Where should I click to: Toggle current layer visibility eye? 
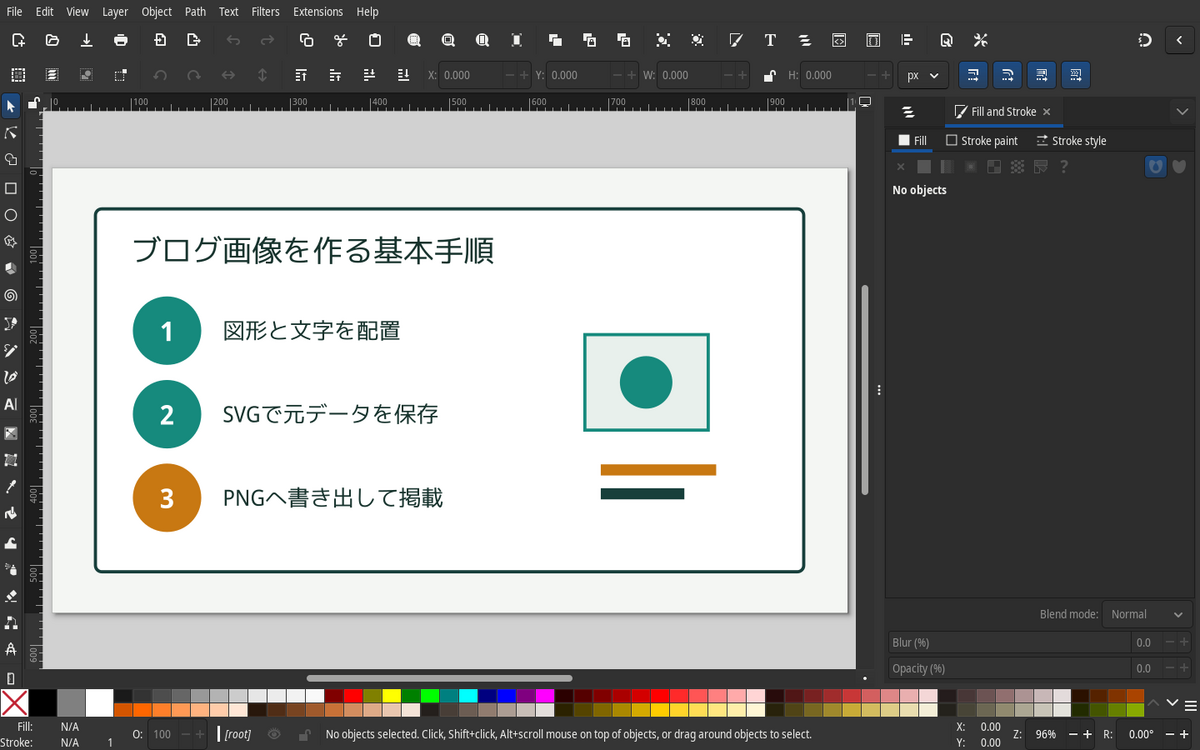(x=275, y=734)
